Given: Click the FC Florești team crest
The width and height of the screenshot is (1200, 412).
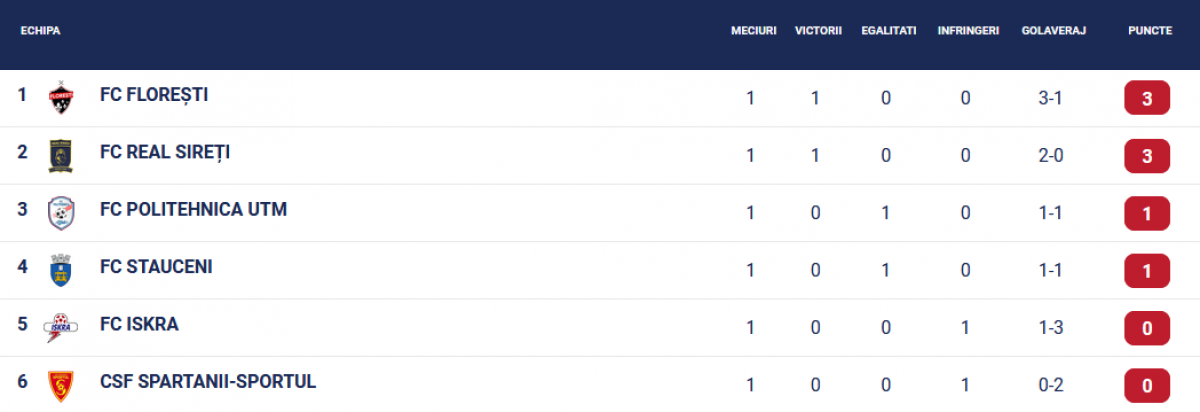Looking at the screenshot, I should (x=61, y=98).
